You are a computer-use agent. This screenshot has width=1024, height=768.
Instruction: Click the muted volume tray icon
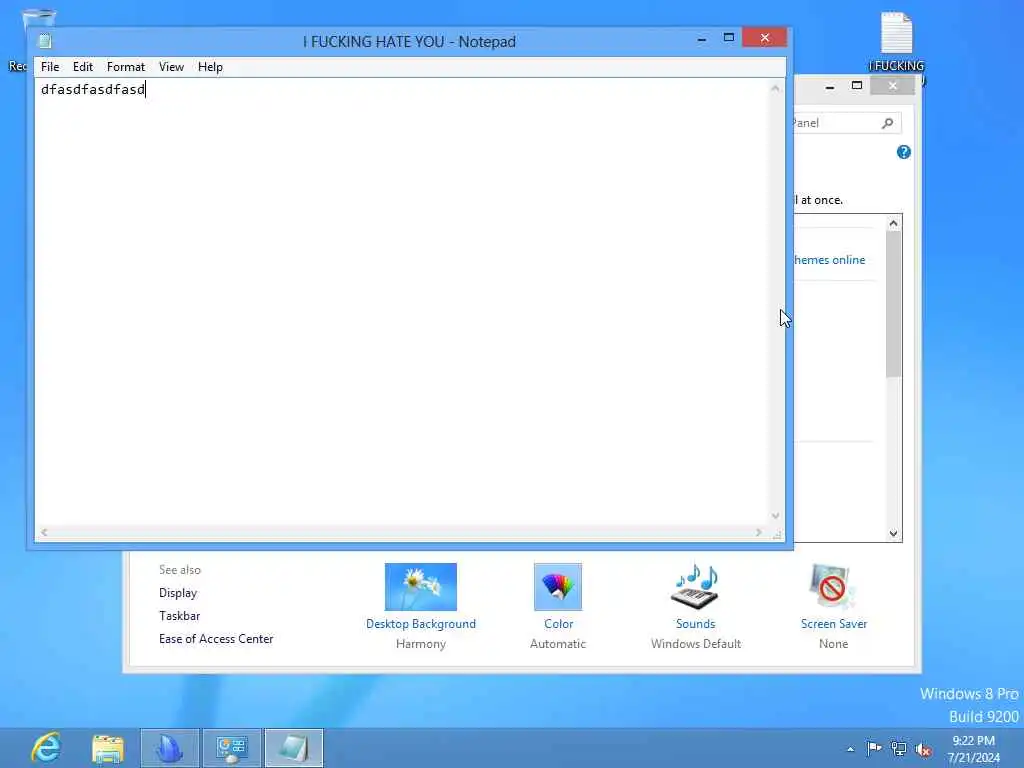pyautogui.click(x=923, y=750)
